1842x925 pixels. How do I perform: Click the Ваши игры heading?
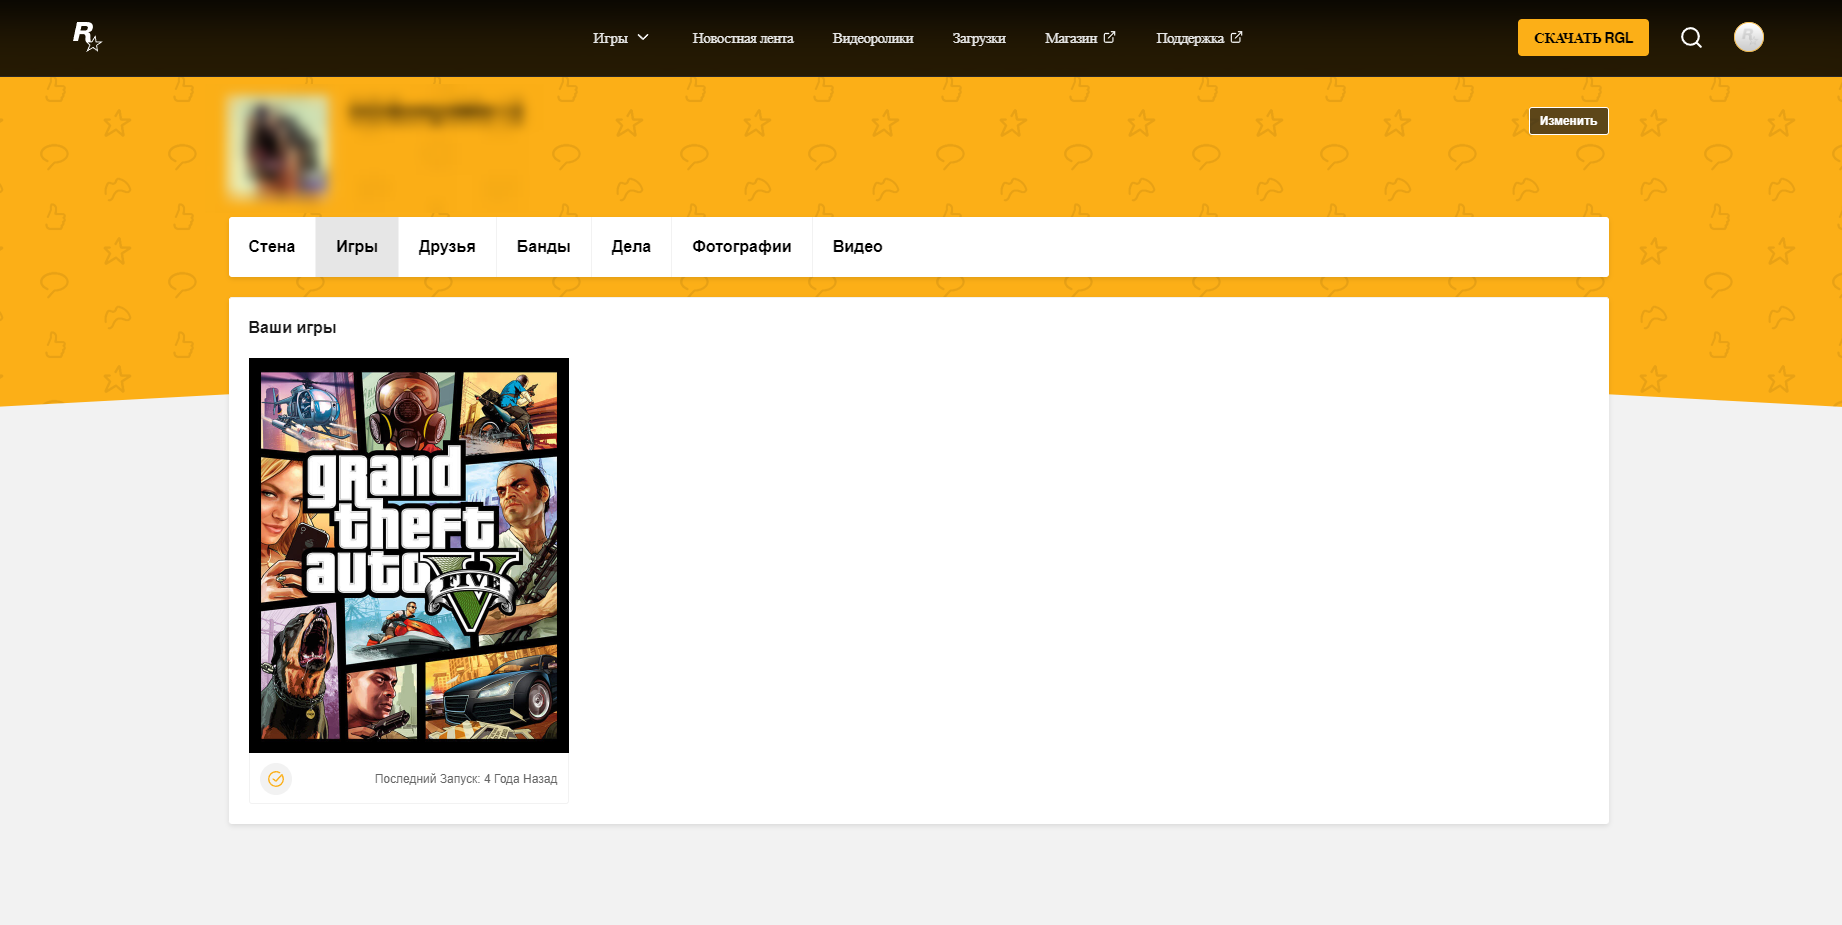pyautogui.click(x=292, y=328)
